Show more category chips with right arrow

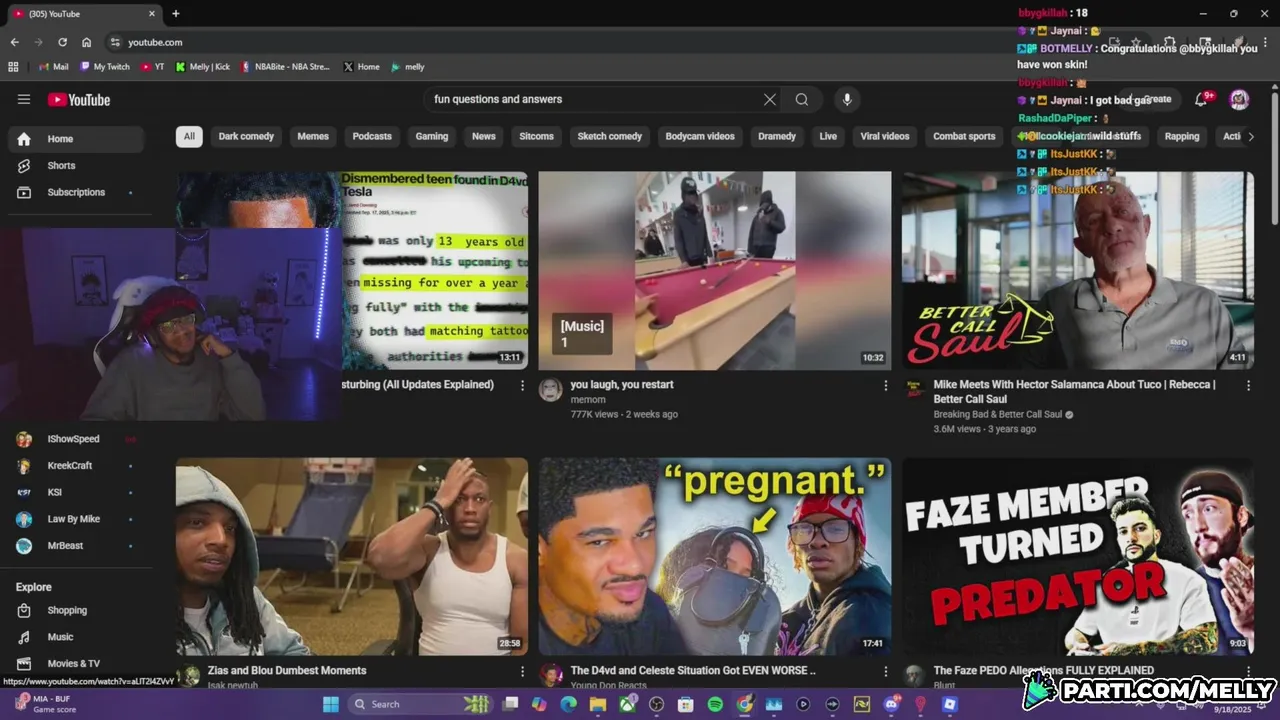1250,136
